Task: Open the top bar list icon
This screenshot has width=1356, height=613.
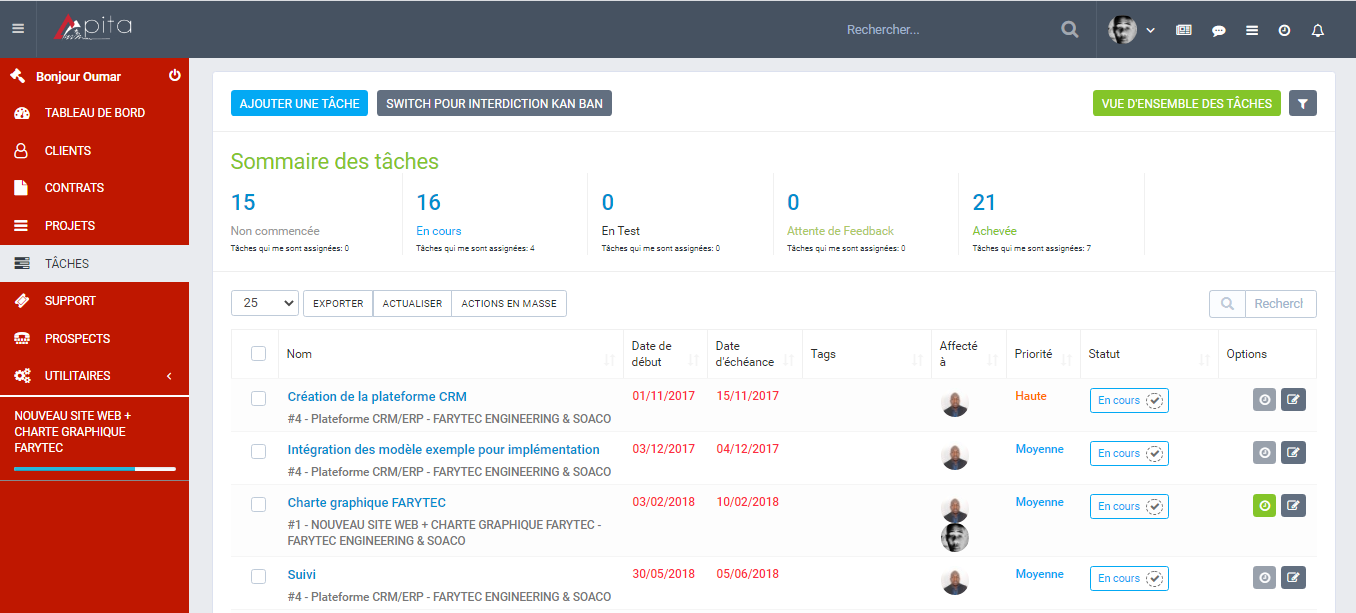Action: coord(1252,30)
